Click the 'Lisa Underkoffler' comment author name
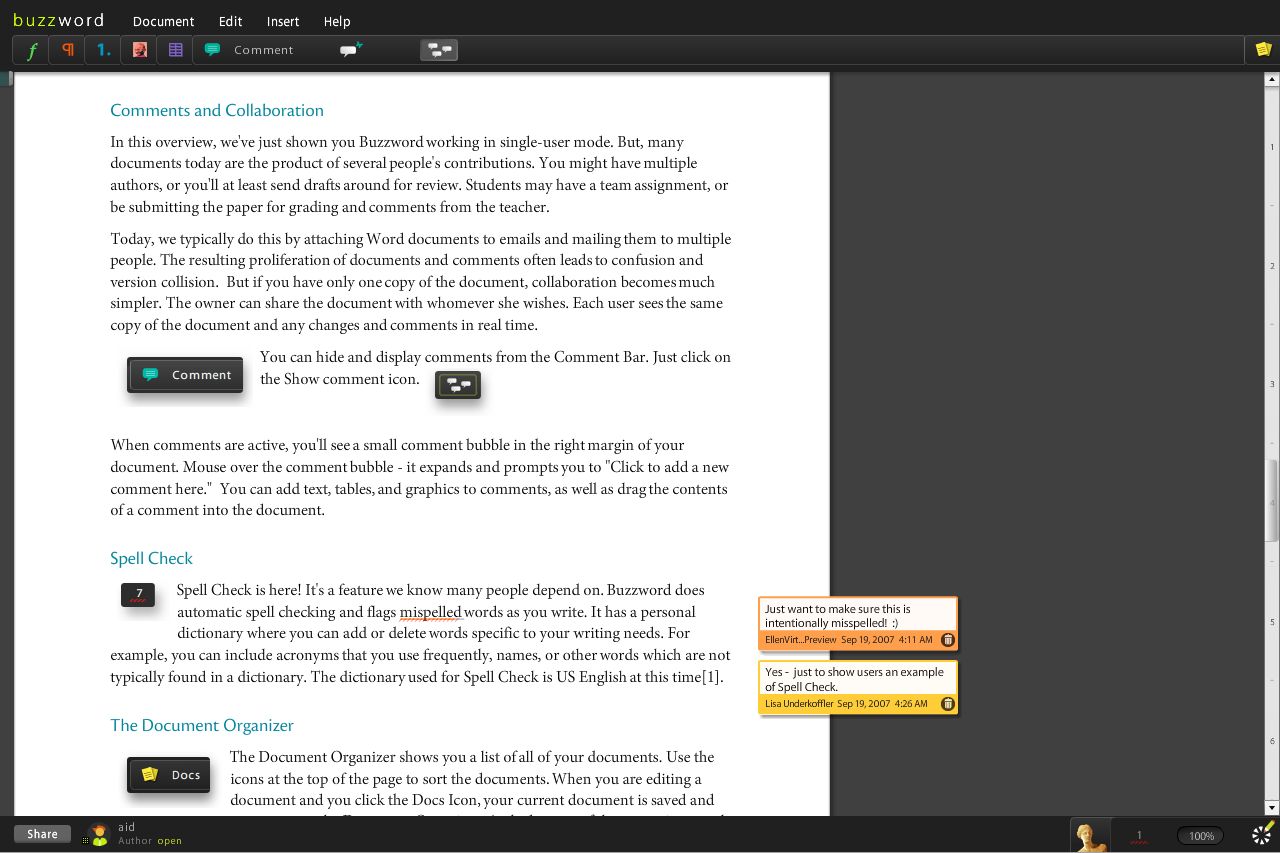 click(x=799, y=704)
